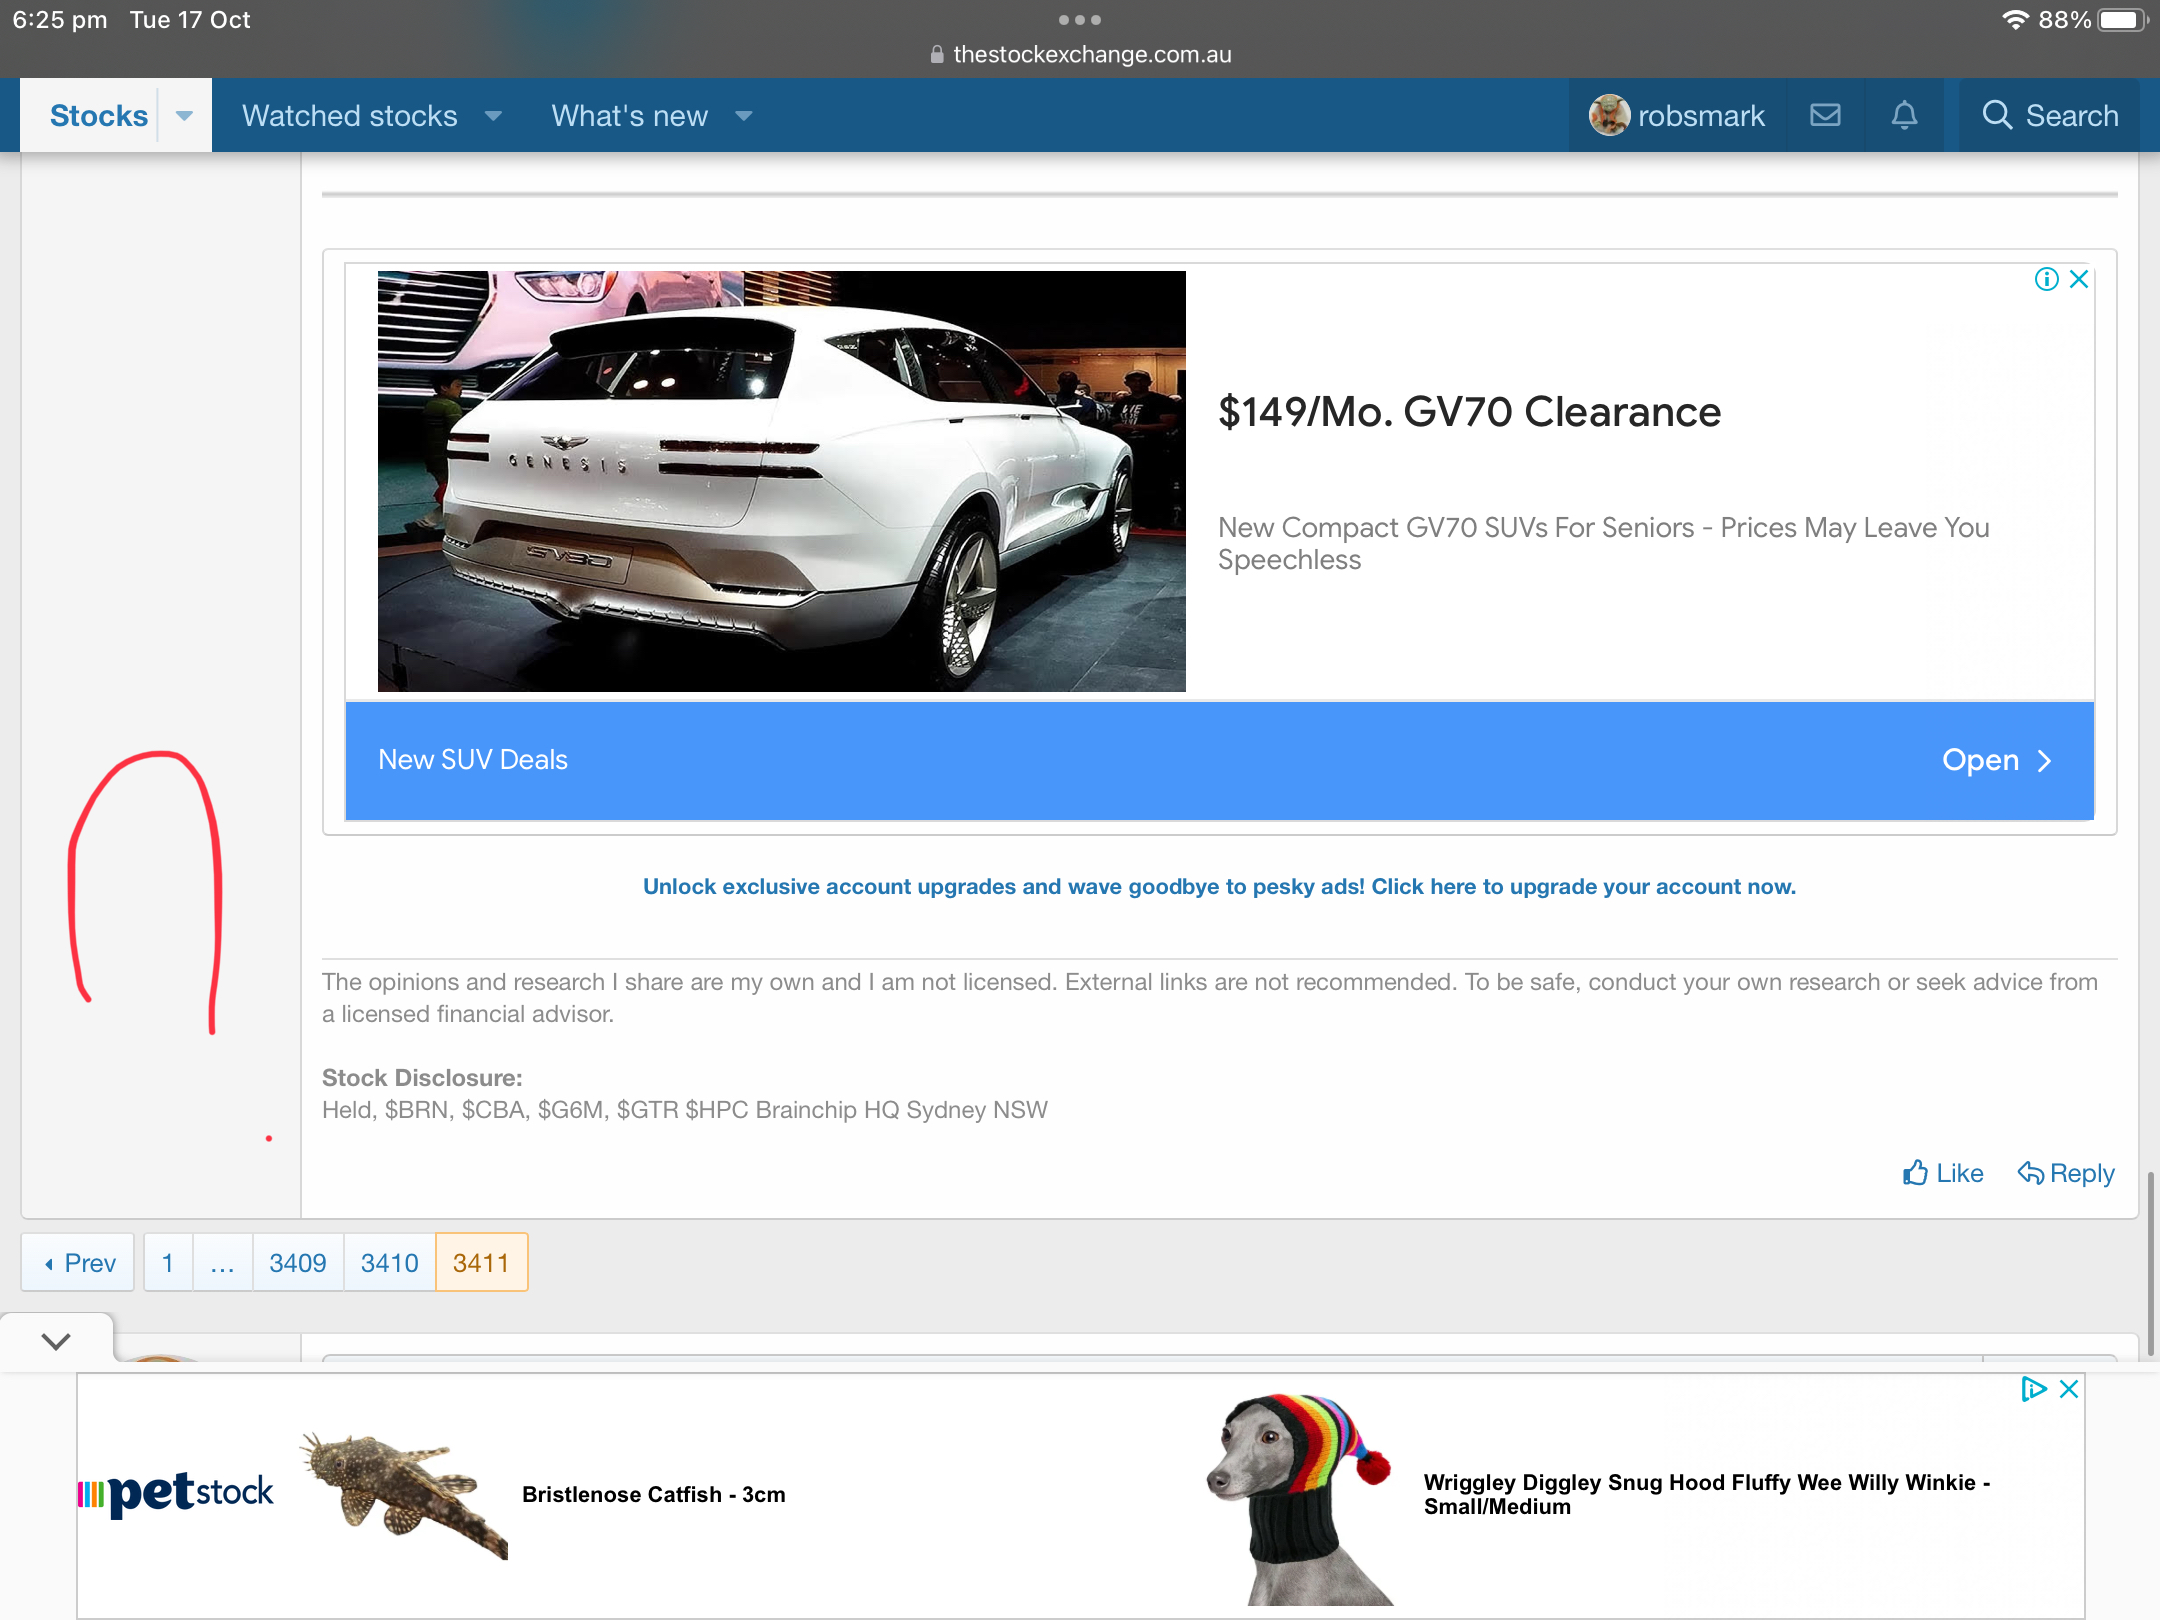Click the Search magnifier button
2160x1620 pixels.
click(x=2049, y=116)
